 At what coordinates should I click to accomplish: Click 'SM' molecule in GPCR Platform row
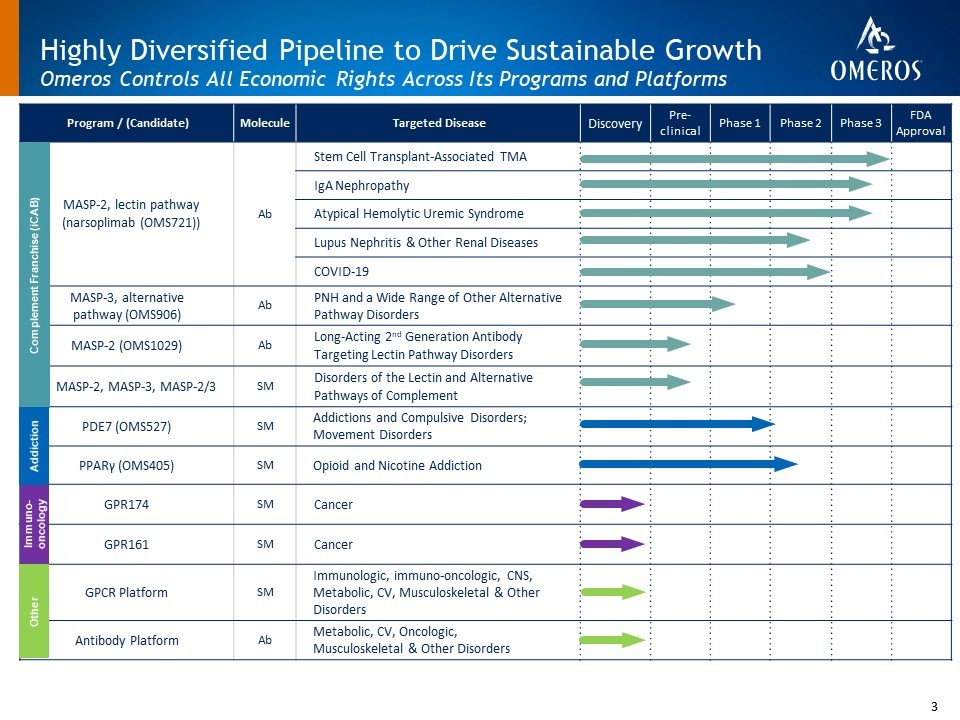pyautogui.click(x=265, y=591)
